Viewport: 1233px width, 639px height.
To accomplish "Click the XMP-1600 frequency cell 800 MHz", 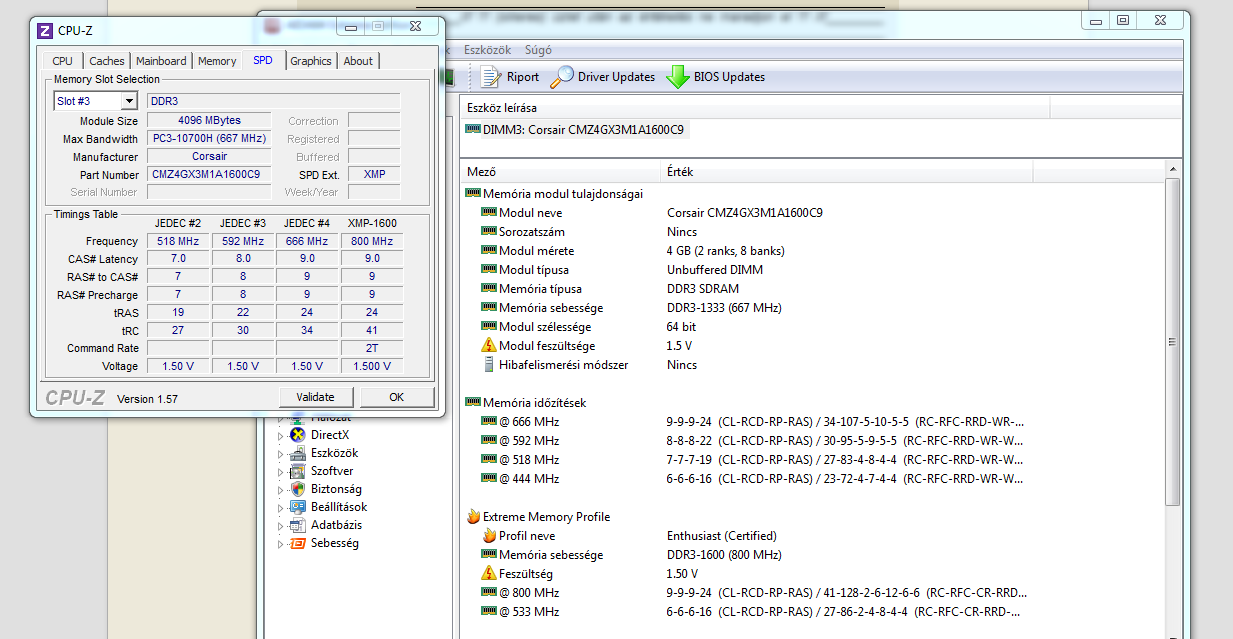I will (x=371, y=241).
